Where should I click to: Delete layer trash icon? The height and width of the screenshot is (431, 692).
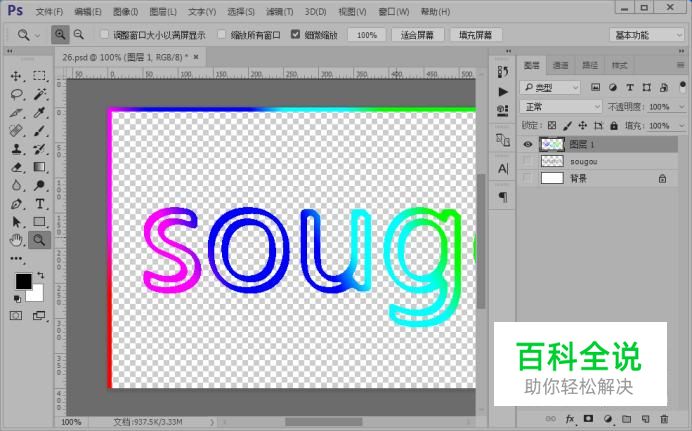(664, 419)
